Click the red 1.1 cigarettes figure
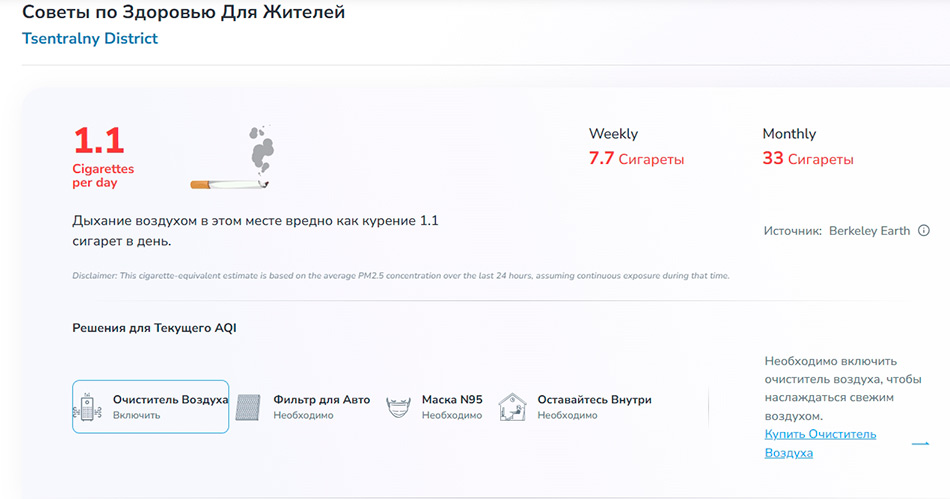 [99, 141]
